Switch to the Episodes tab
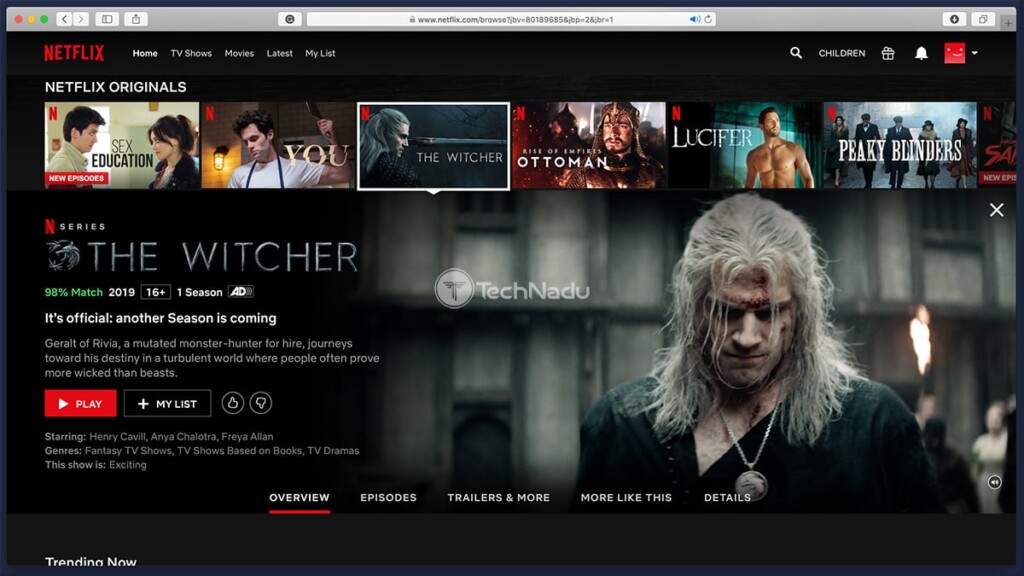This screenshot has width=1024, height=576. click(388, 497)
